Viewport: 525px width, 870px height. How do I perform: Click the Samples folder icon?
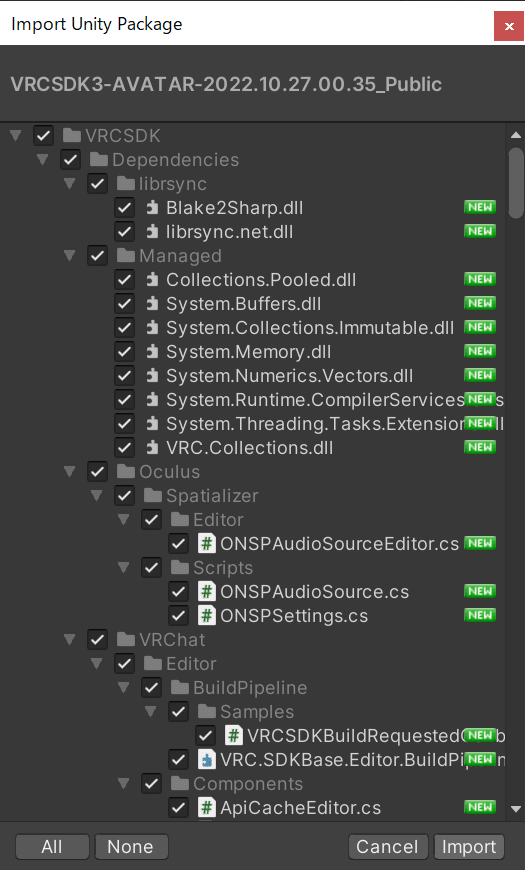(207, 712)
